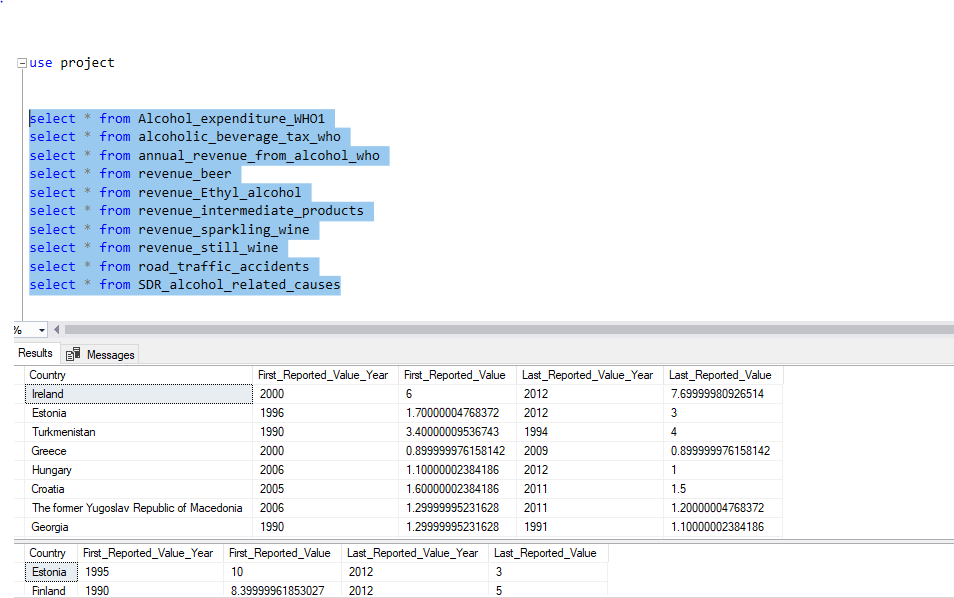The image size is (954, 598).
Task: Click revenue_sparkling_wine in the query
Action: coord(223,230)
